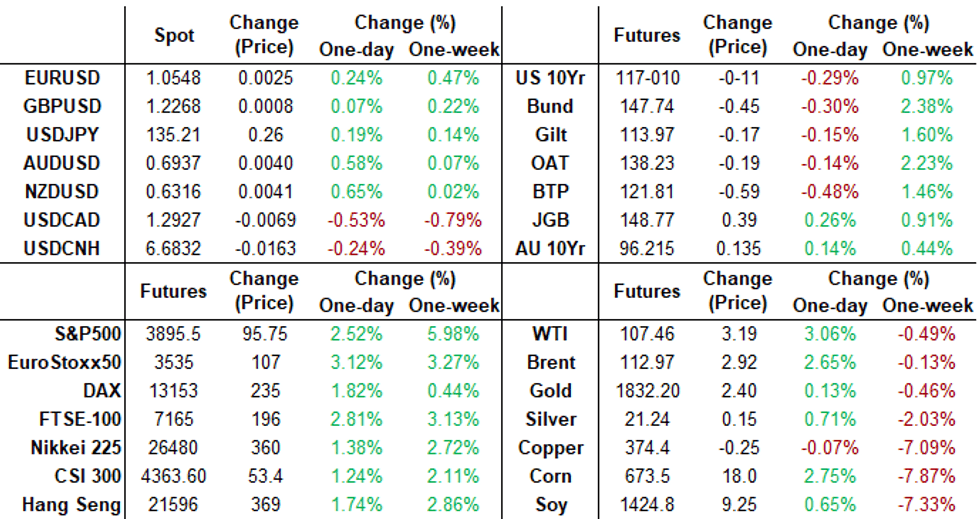Select the USDJPY spot value 135.21

pos(174,134)
